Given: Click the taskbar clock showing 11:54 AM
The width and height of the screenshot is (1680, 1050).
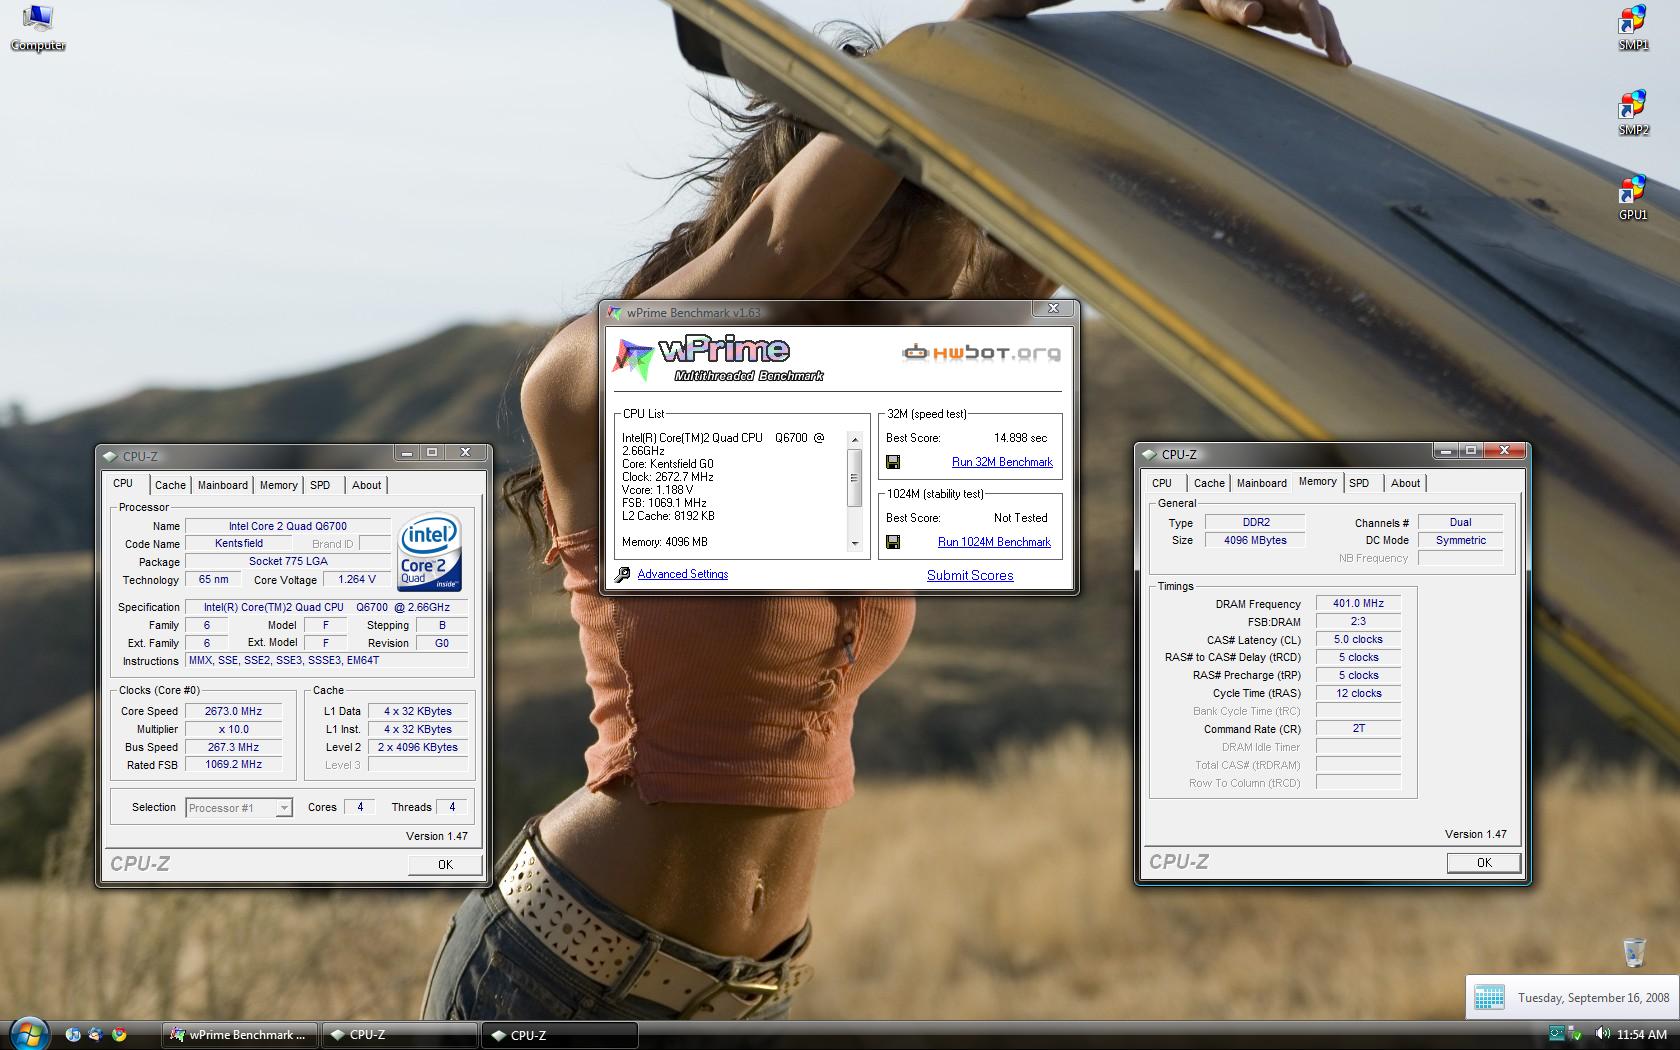Looking at the screenshot, I should pyautogui.click(x=1641, y=1034).
